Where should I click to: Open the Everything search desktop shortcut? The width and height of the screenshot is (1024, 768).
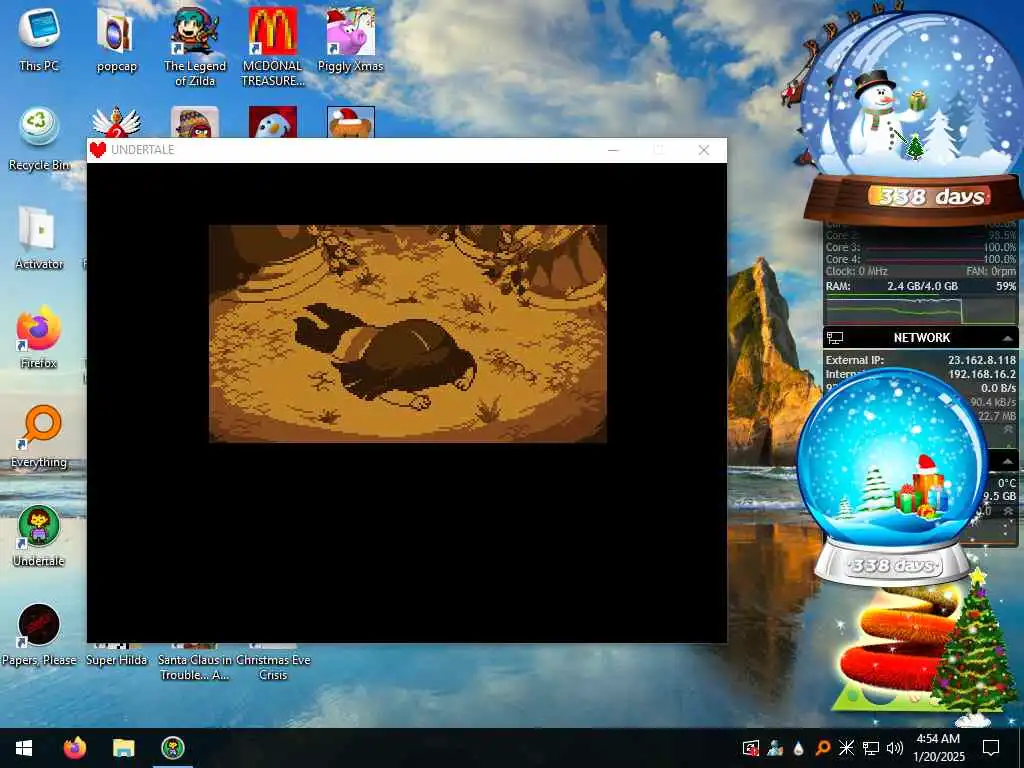[x=39, y=436]
